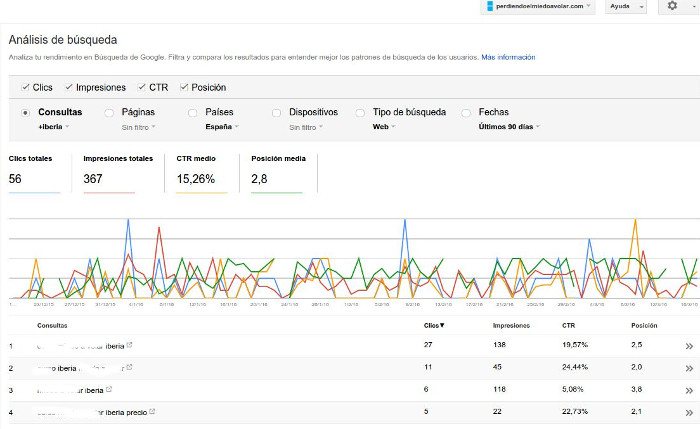Click impressions value 118
This screenshot has width=700, height=429.
coord(499,389)
